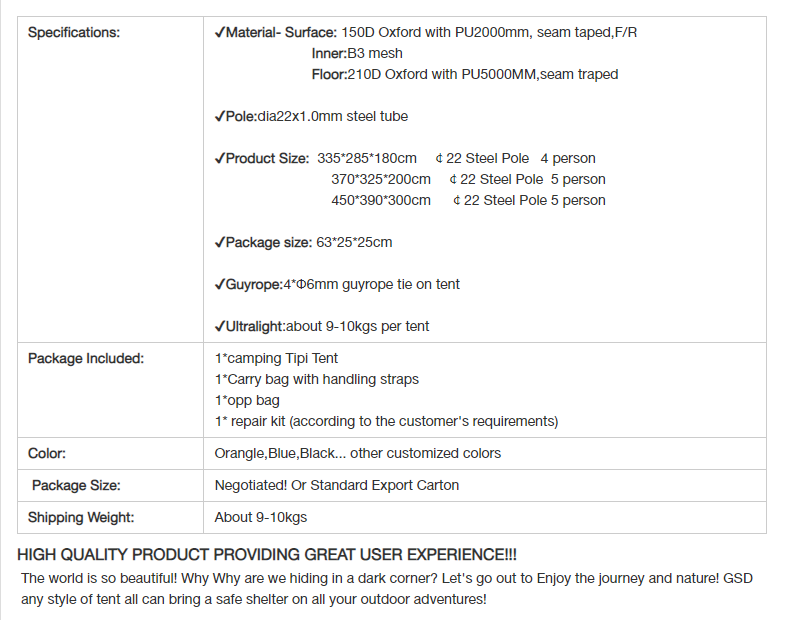
Task: Click Negotiated! Or Standard Export Carton text
Action: click(x=336, y=485)
